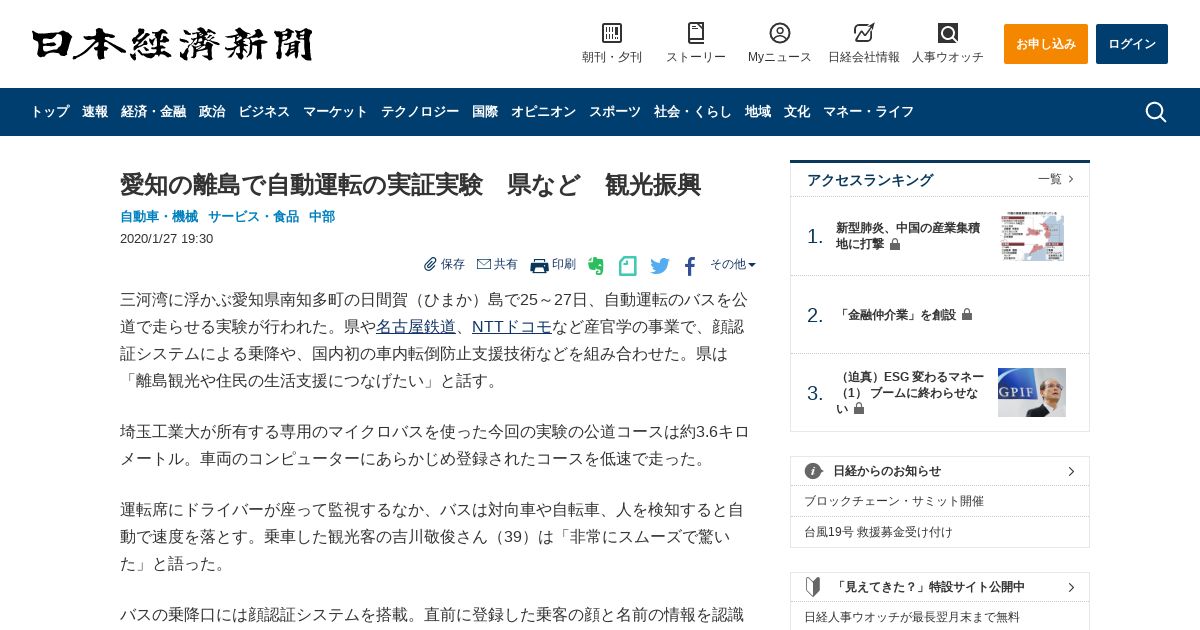Open the 人事ウオッチ icon
The width and height of the screenshot is (1200, 630).
[x=948, y=33]
